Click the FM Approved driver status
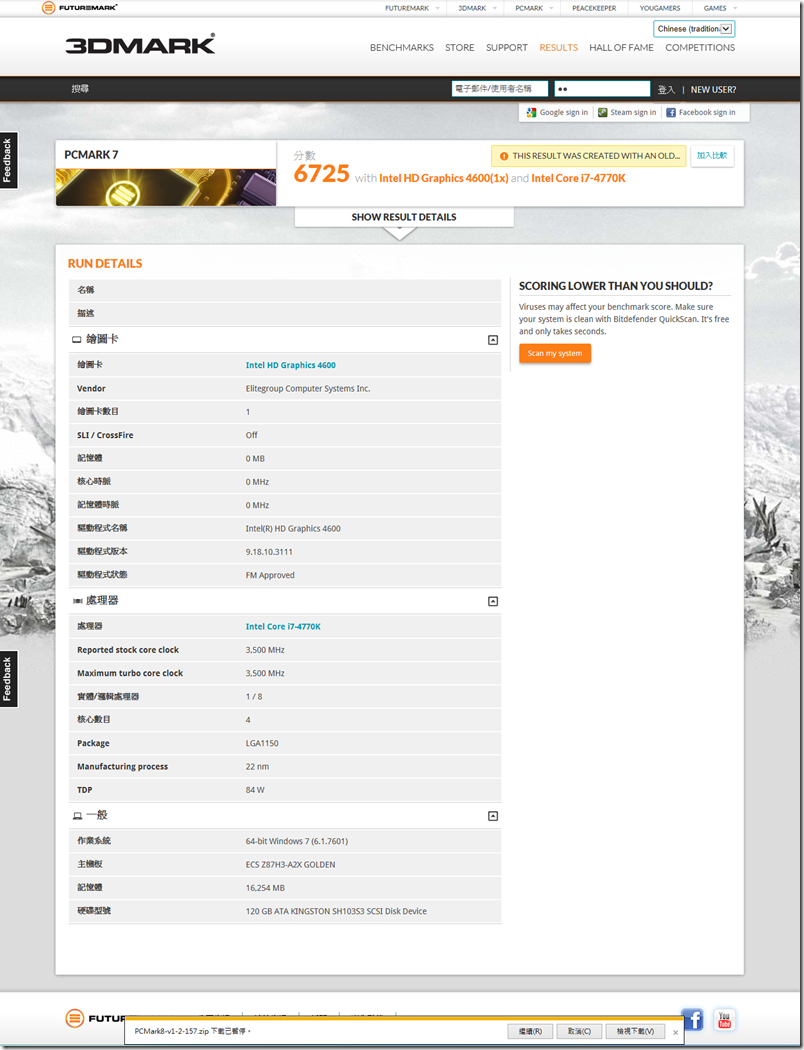Image resolution: width=804 pixels, height=1050 pixels. [x=270, y=575]
